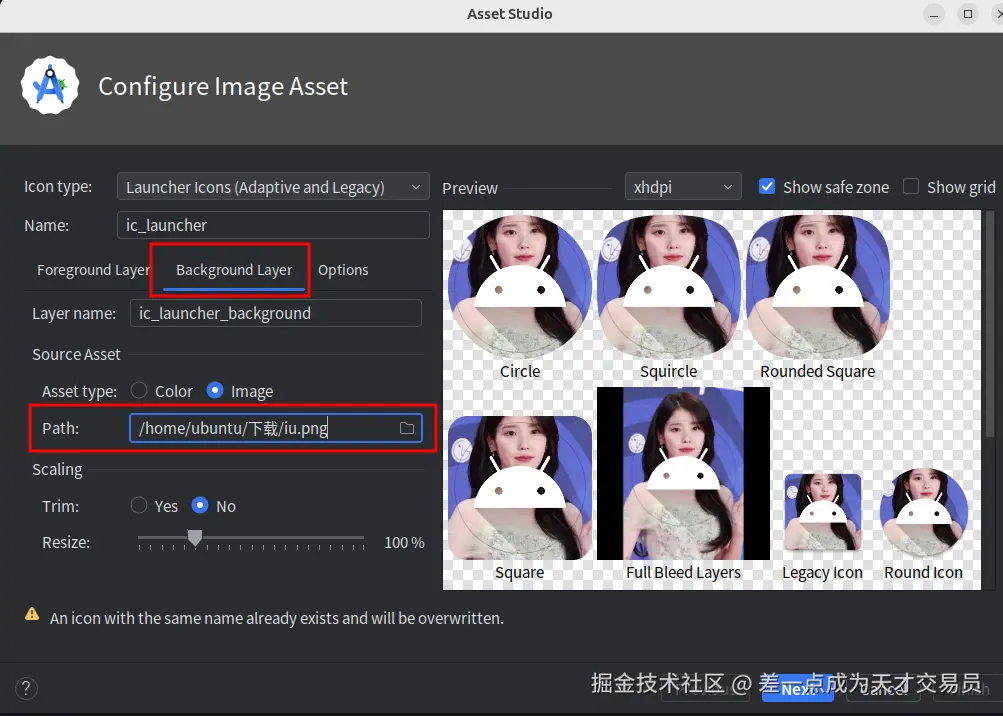Switch to Background Layer tab
The width and height of the screenshot is (1003, 716).
[x=234, y=270]
